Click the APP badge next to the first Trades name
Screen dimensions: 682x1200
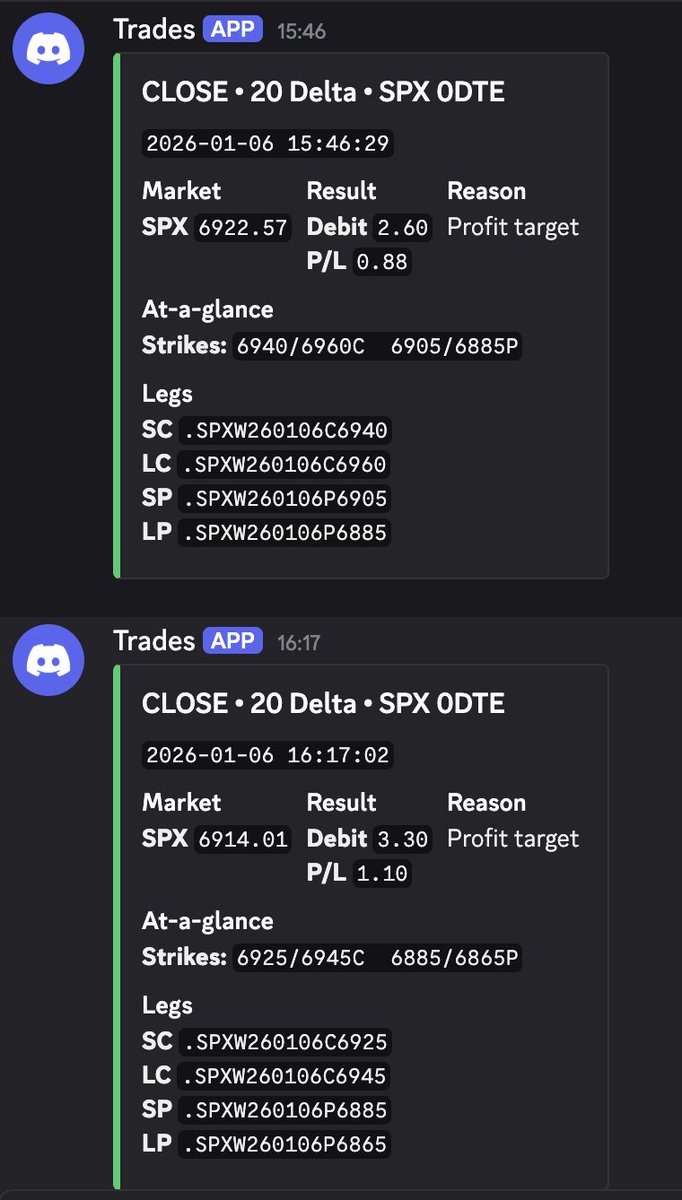click(231, 29)
